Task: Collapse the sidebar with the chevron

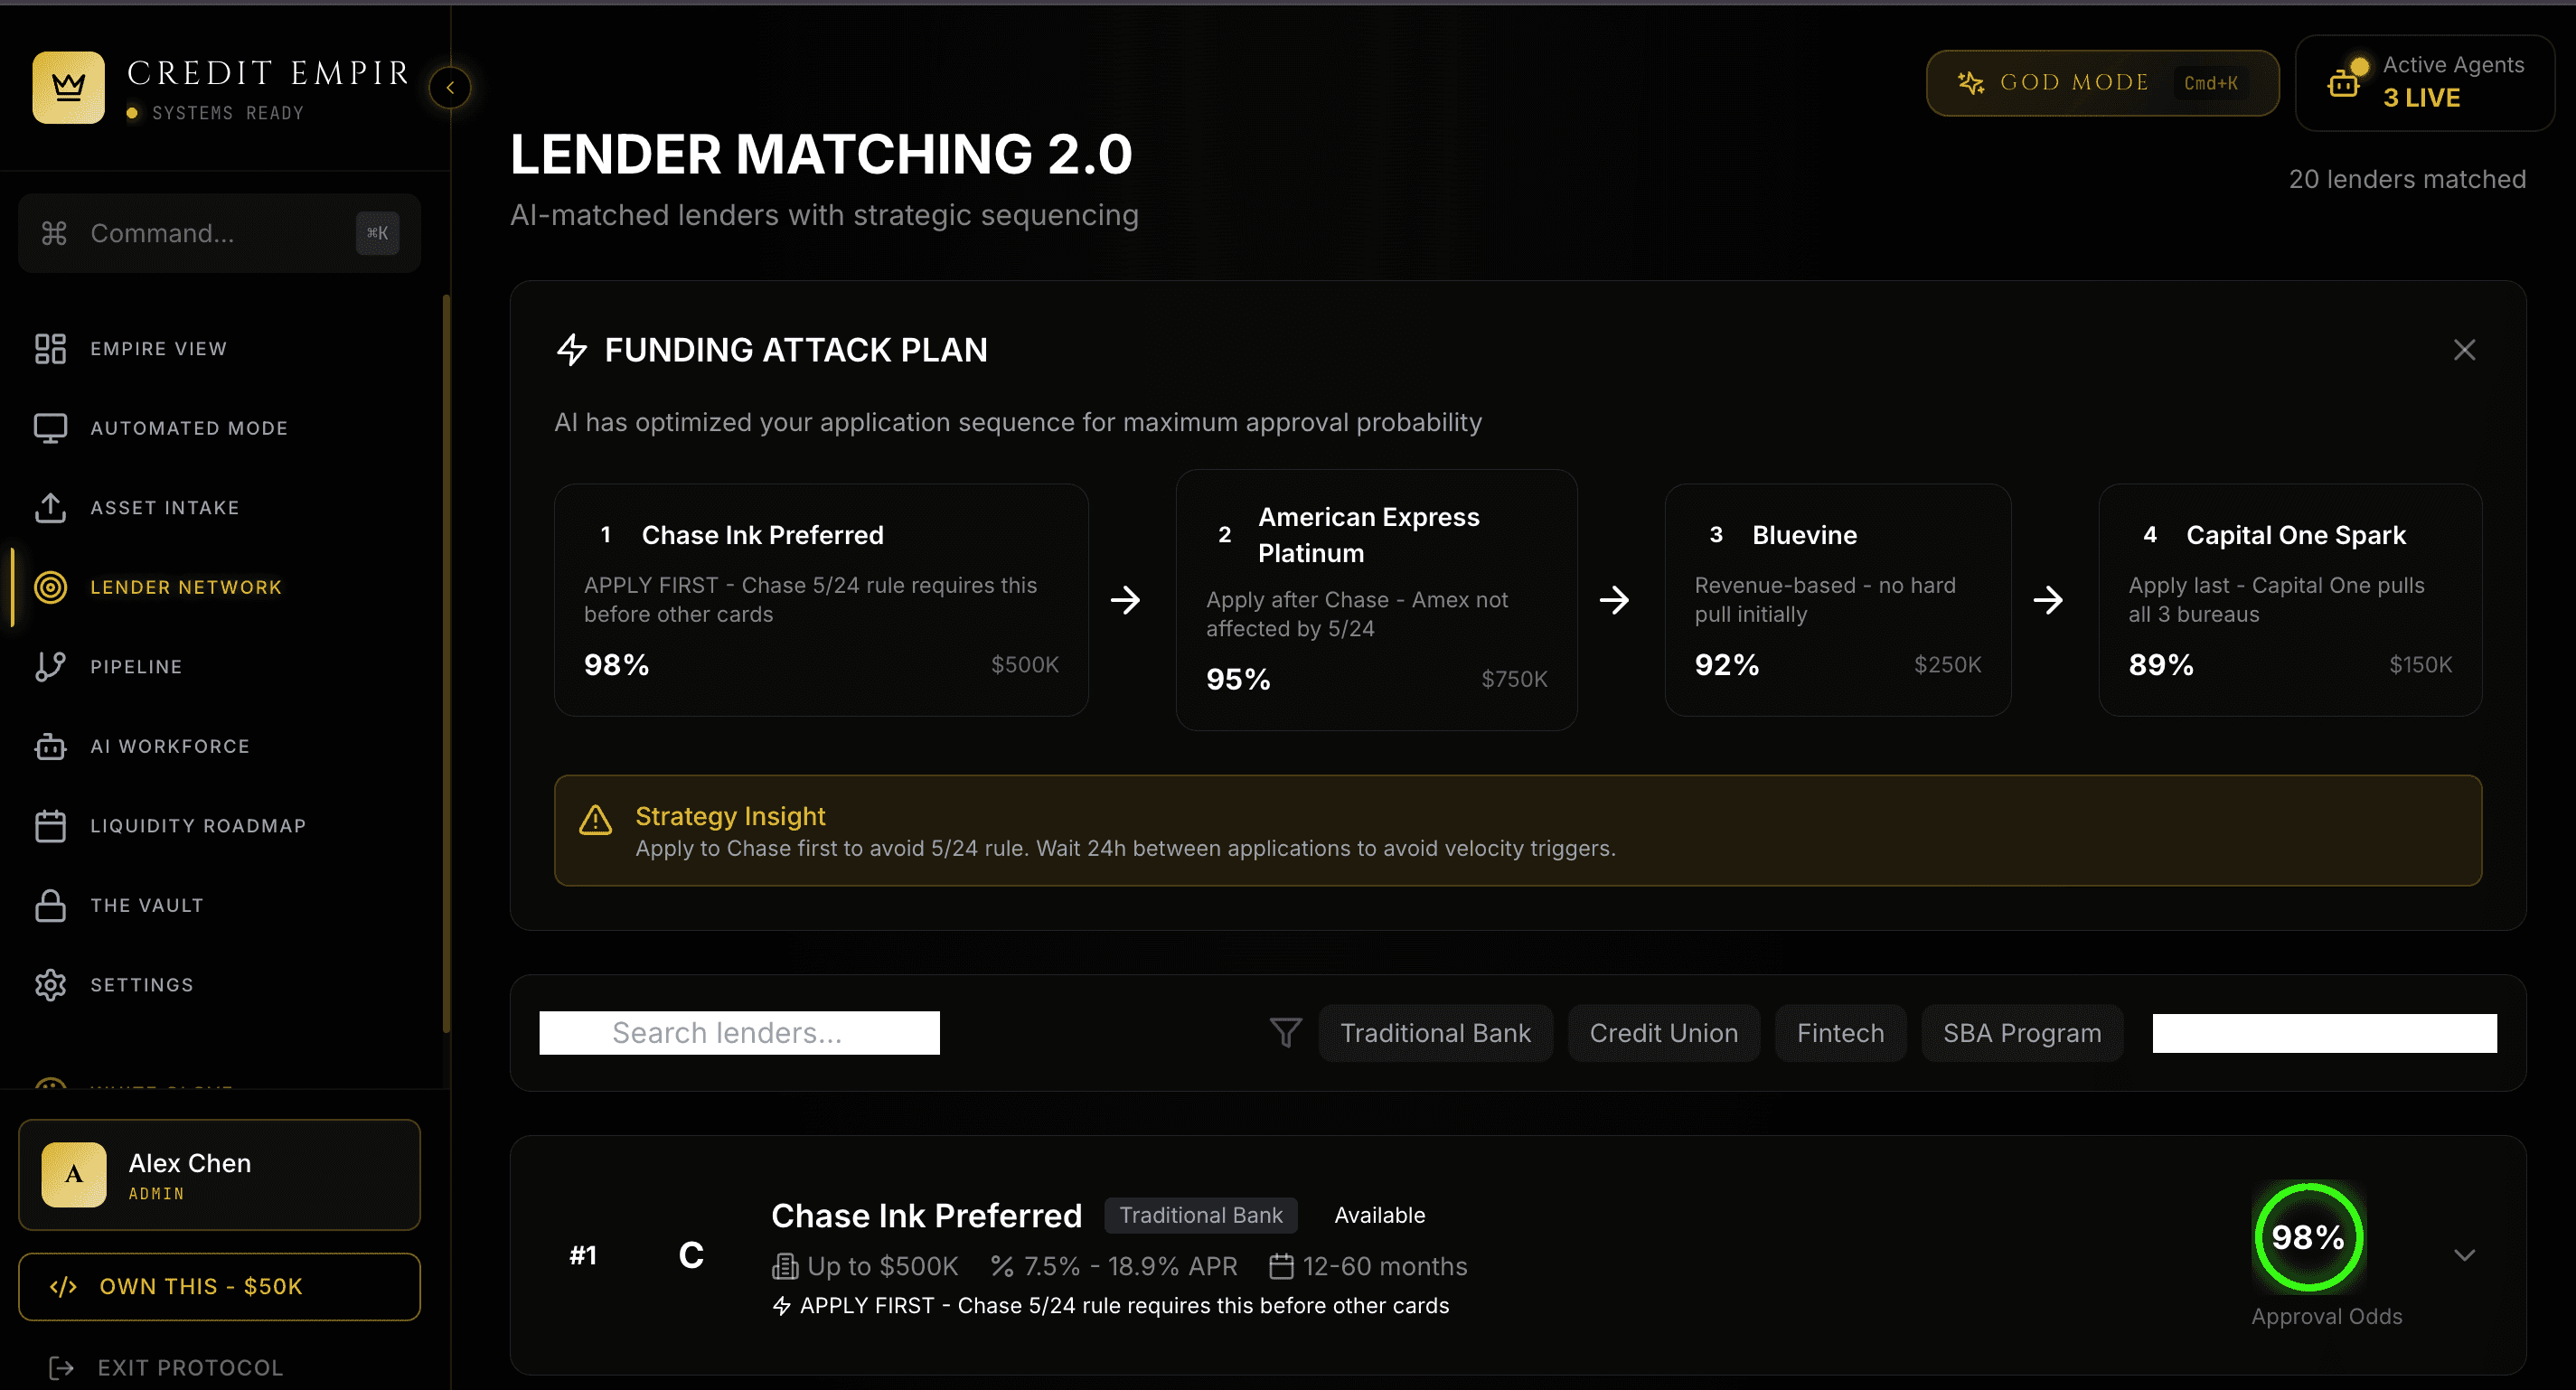Action: tap(451, 88)
